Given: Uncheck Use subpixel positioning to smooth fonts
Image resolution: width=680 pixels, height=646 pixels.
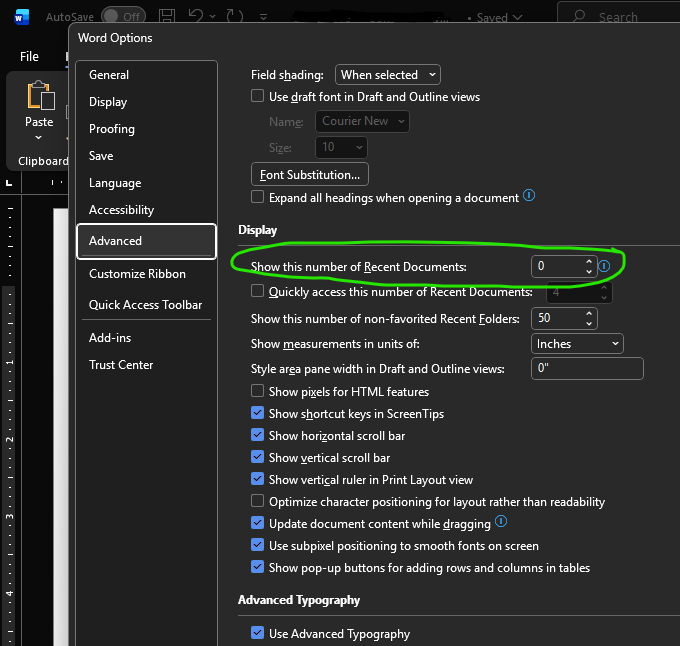Looking at the screenshot, I should coord(257,545).
